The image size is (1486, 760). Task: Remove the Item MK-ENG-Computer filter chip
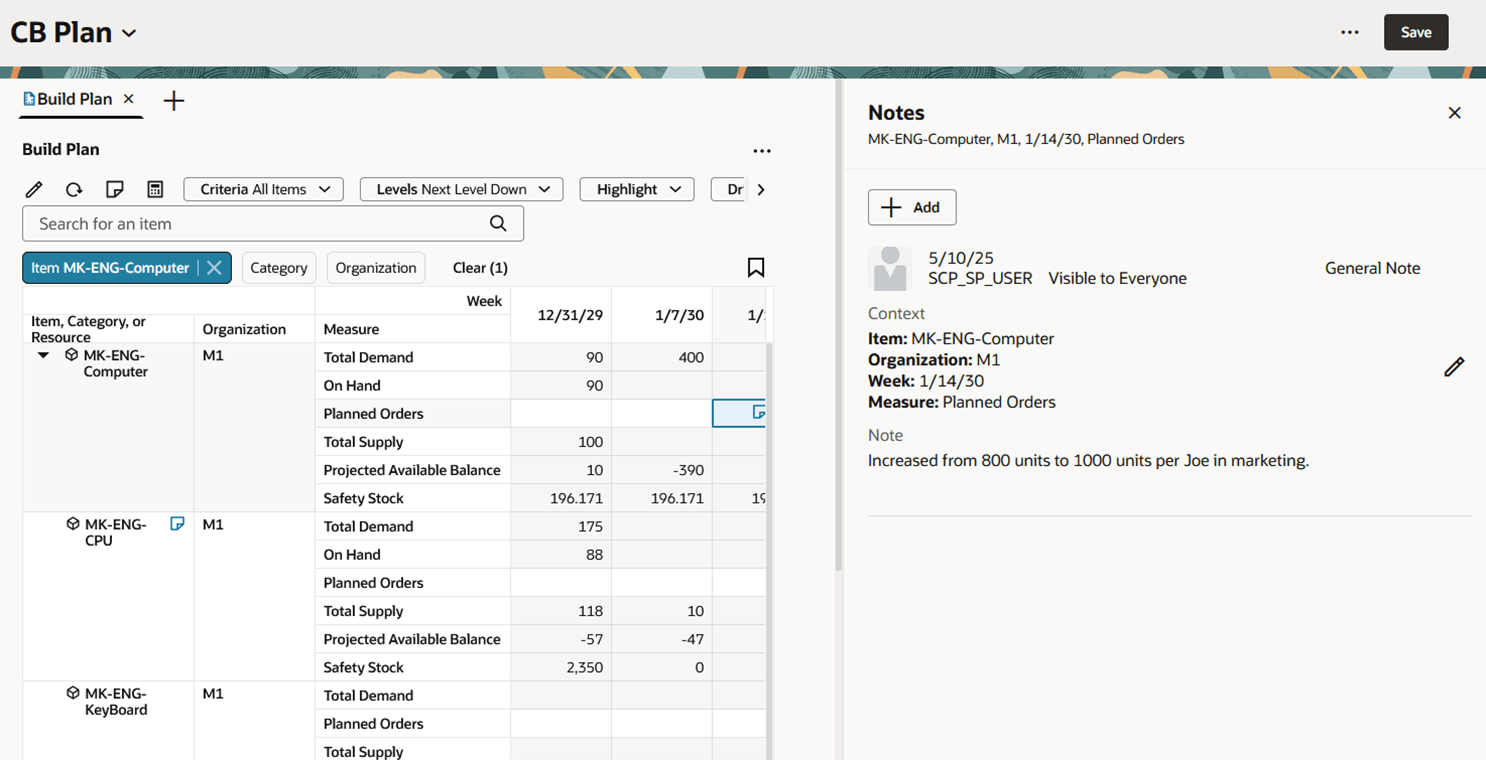[x=214, y=268]
